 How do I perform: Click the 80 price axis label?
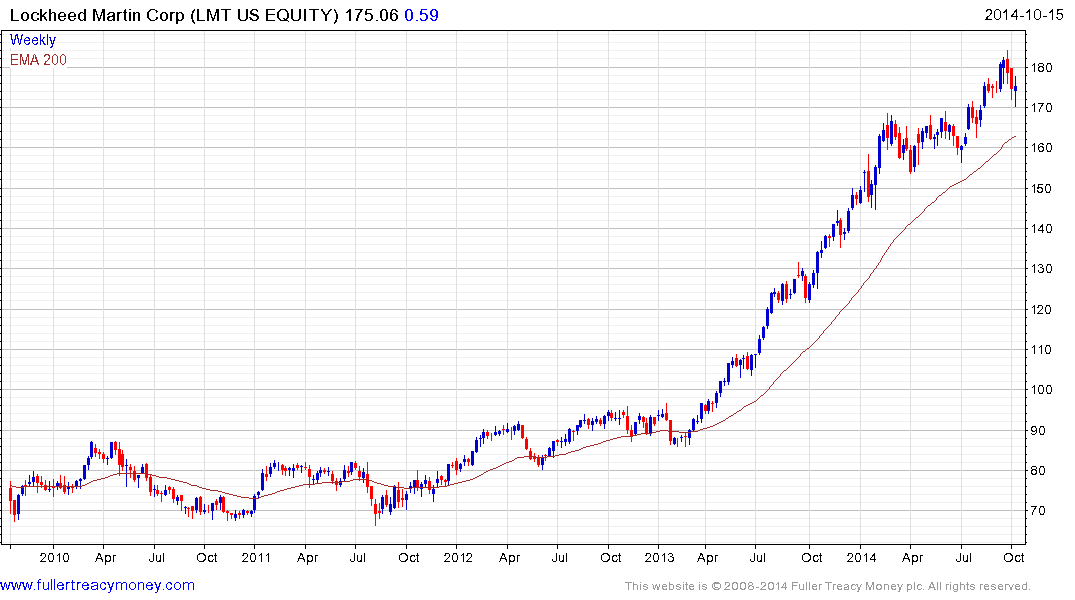pos(1038,470)
